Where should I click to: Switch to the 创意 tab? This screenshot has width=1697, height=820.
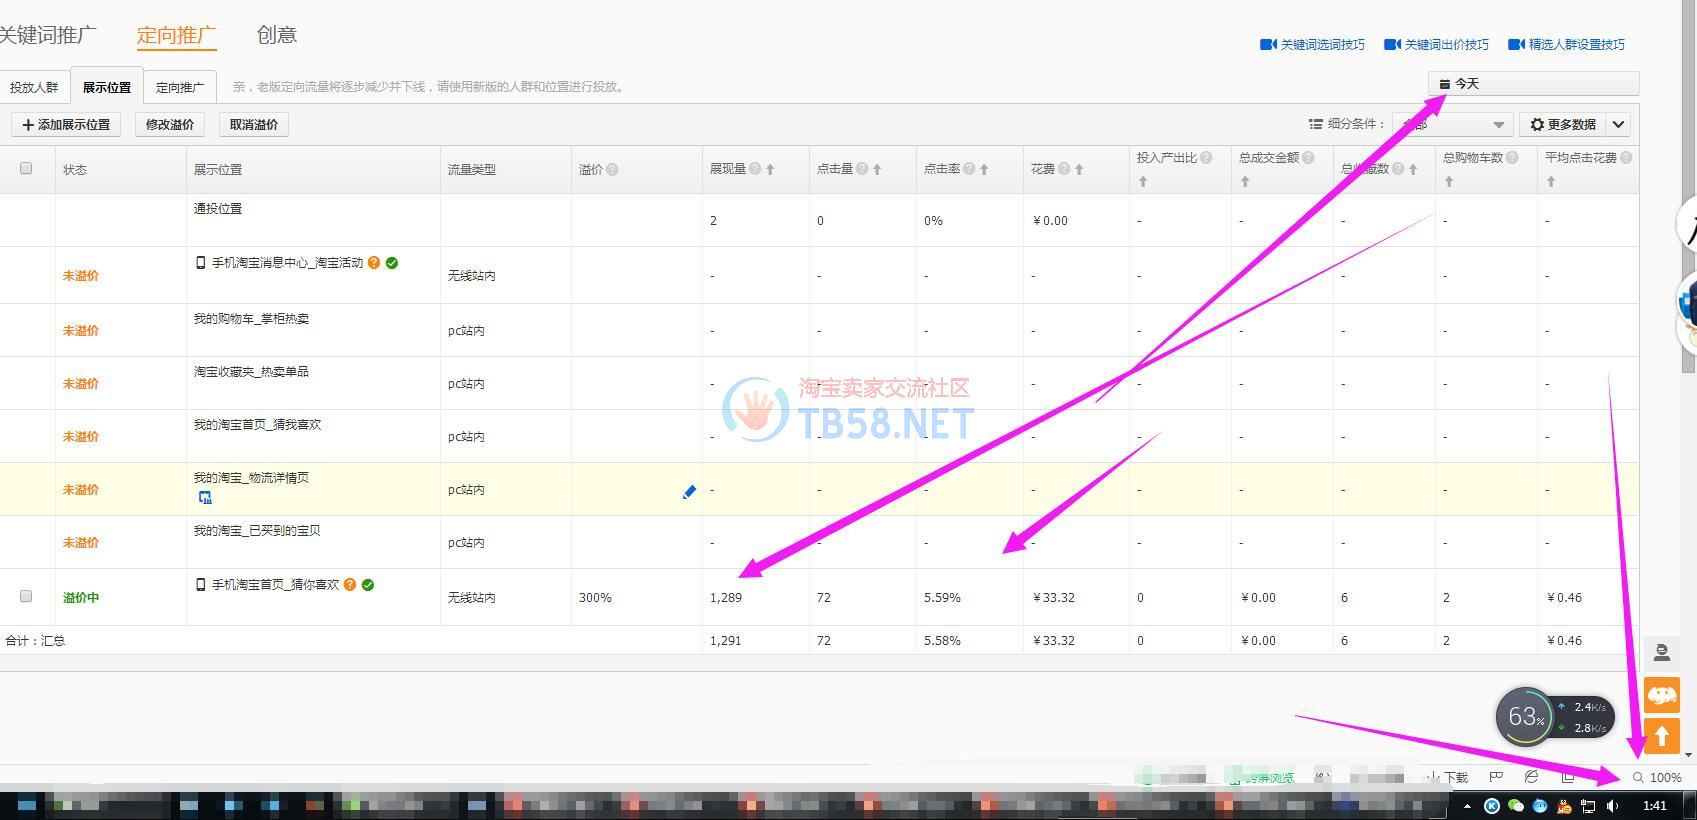point(277,35)
